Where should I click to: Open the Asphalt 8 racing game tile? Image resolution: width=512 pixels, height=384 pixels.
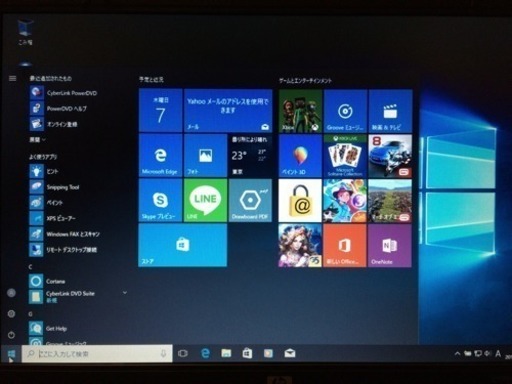(x=390, y=156)
